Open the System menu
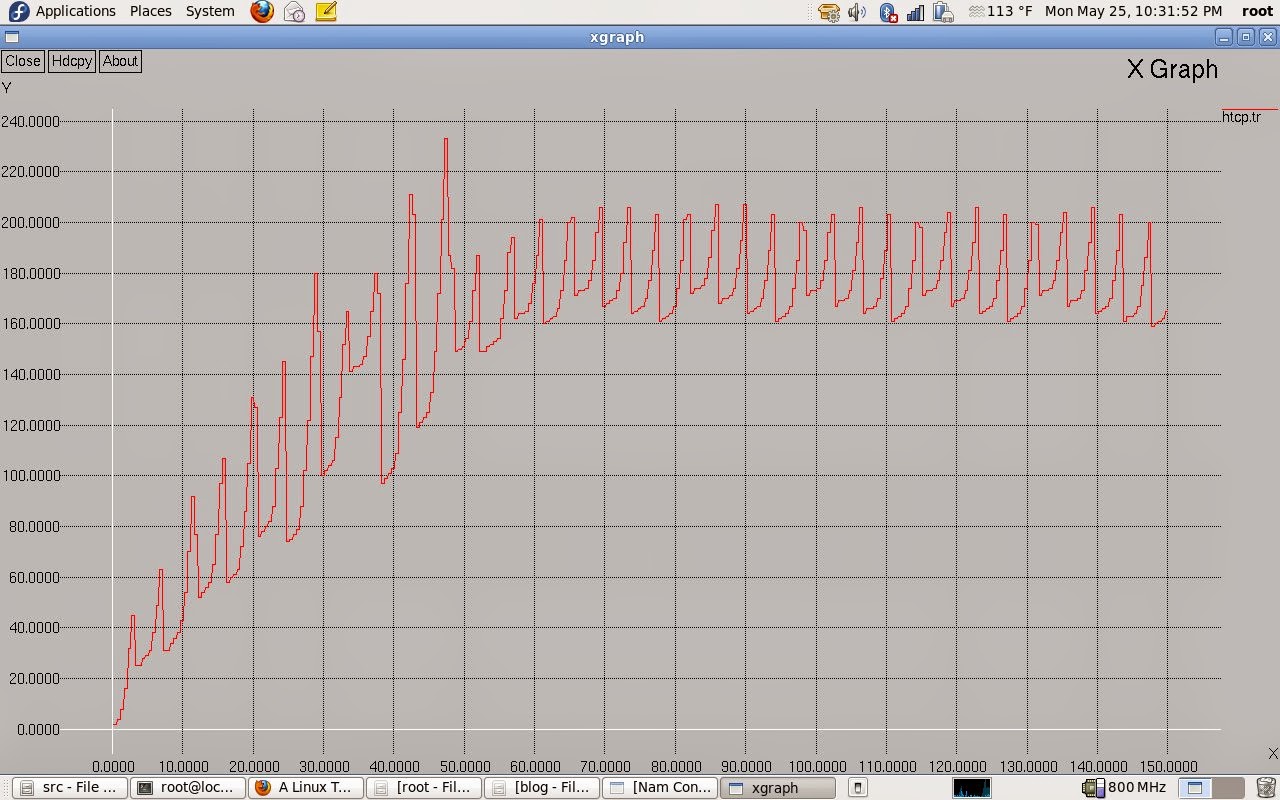 click(209, 11)
